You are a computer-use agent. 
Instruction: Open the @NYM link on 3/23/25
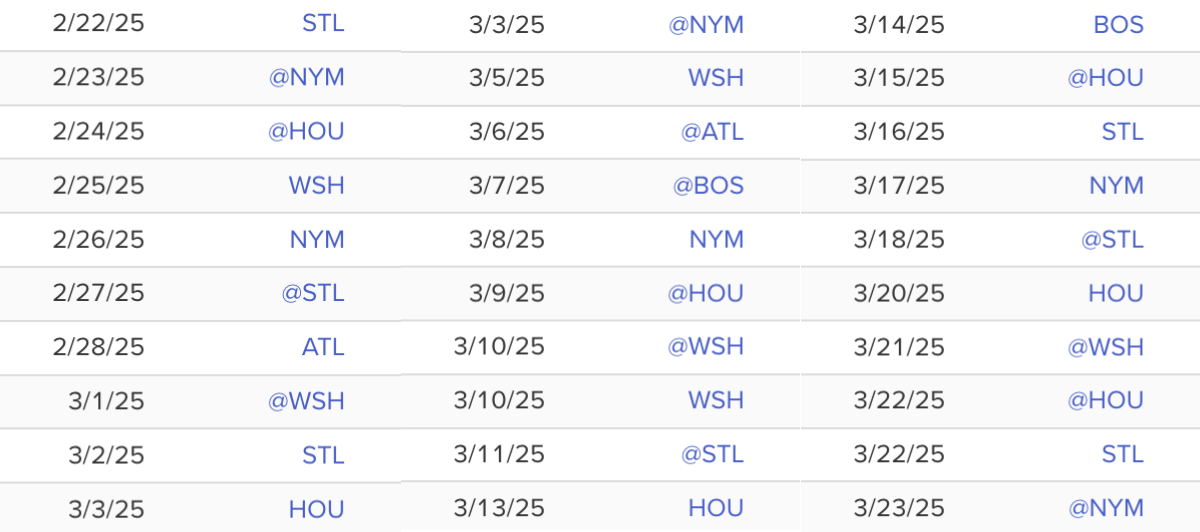tap(1105, 508)
